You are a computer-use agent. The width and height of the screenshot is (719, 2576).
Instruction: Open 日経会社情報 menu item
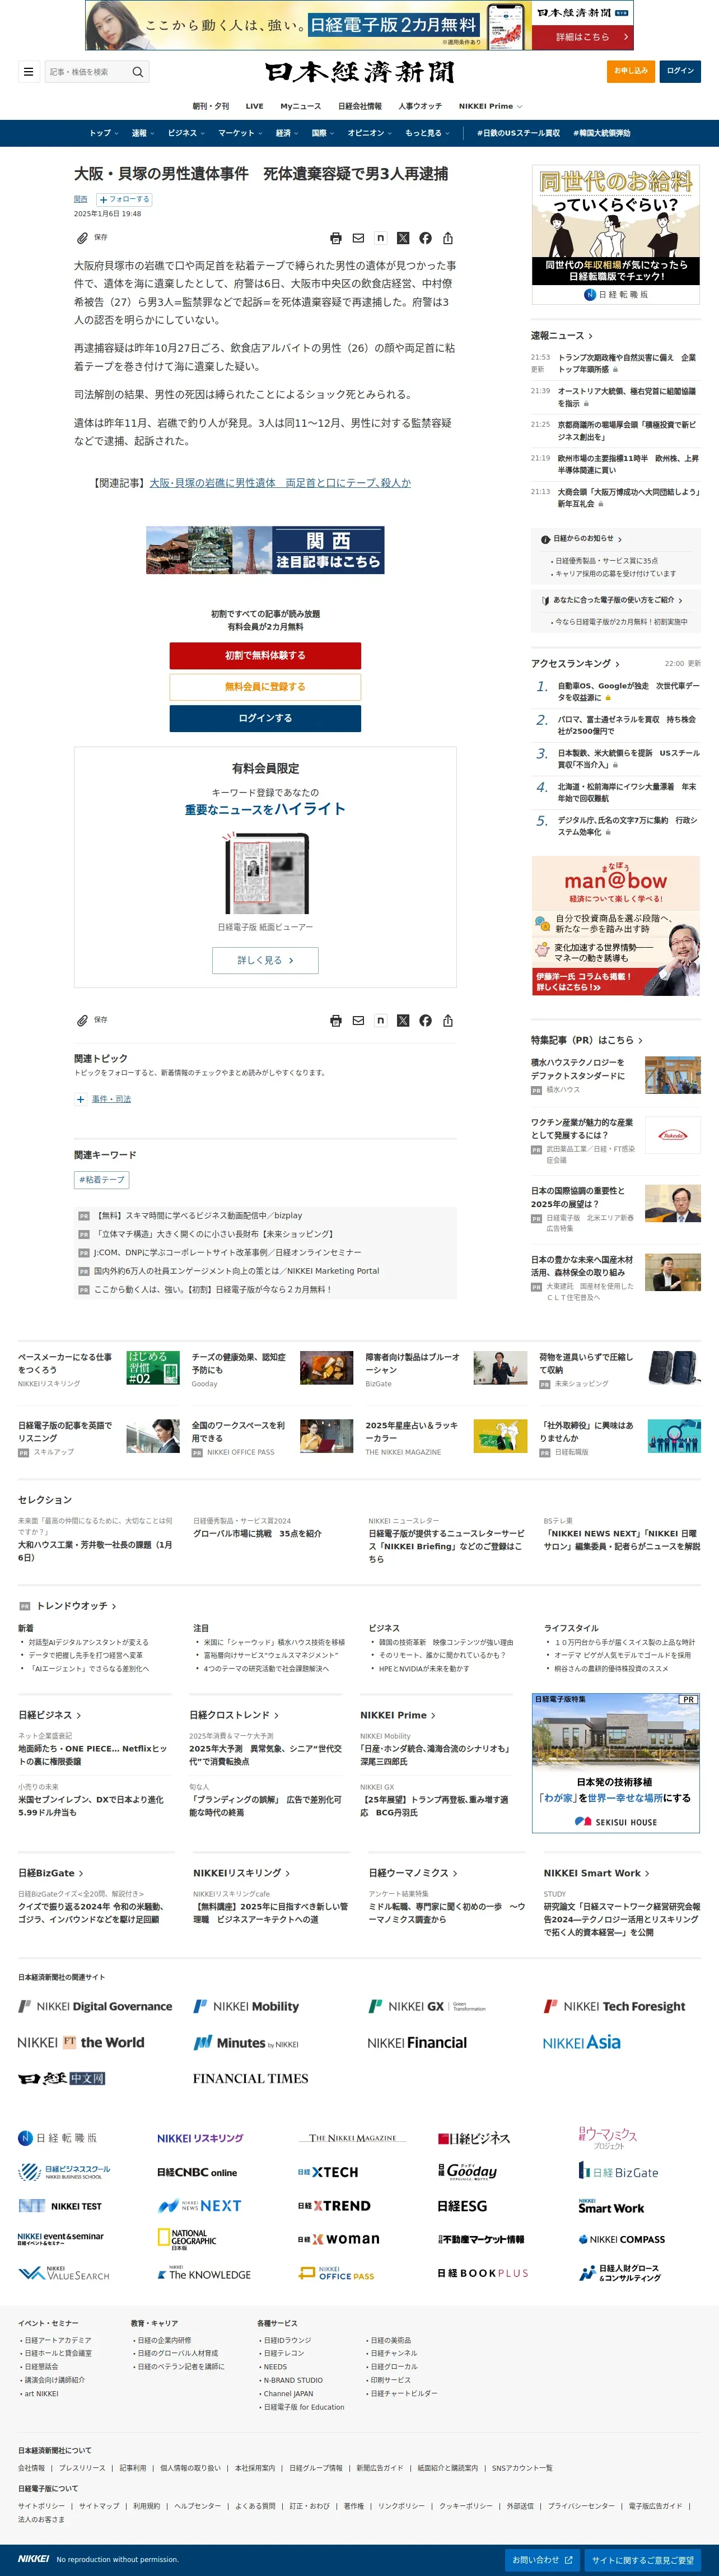click(360, 106)
